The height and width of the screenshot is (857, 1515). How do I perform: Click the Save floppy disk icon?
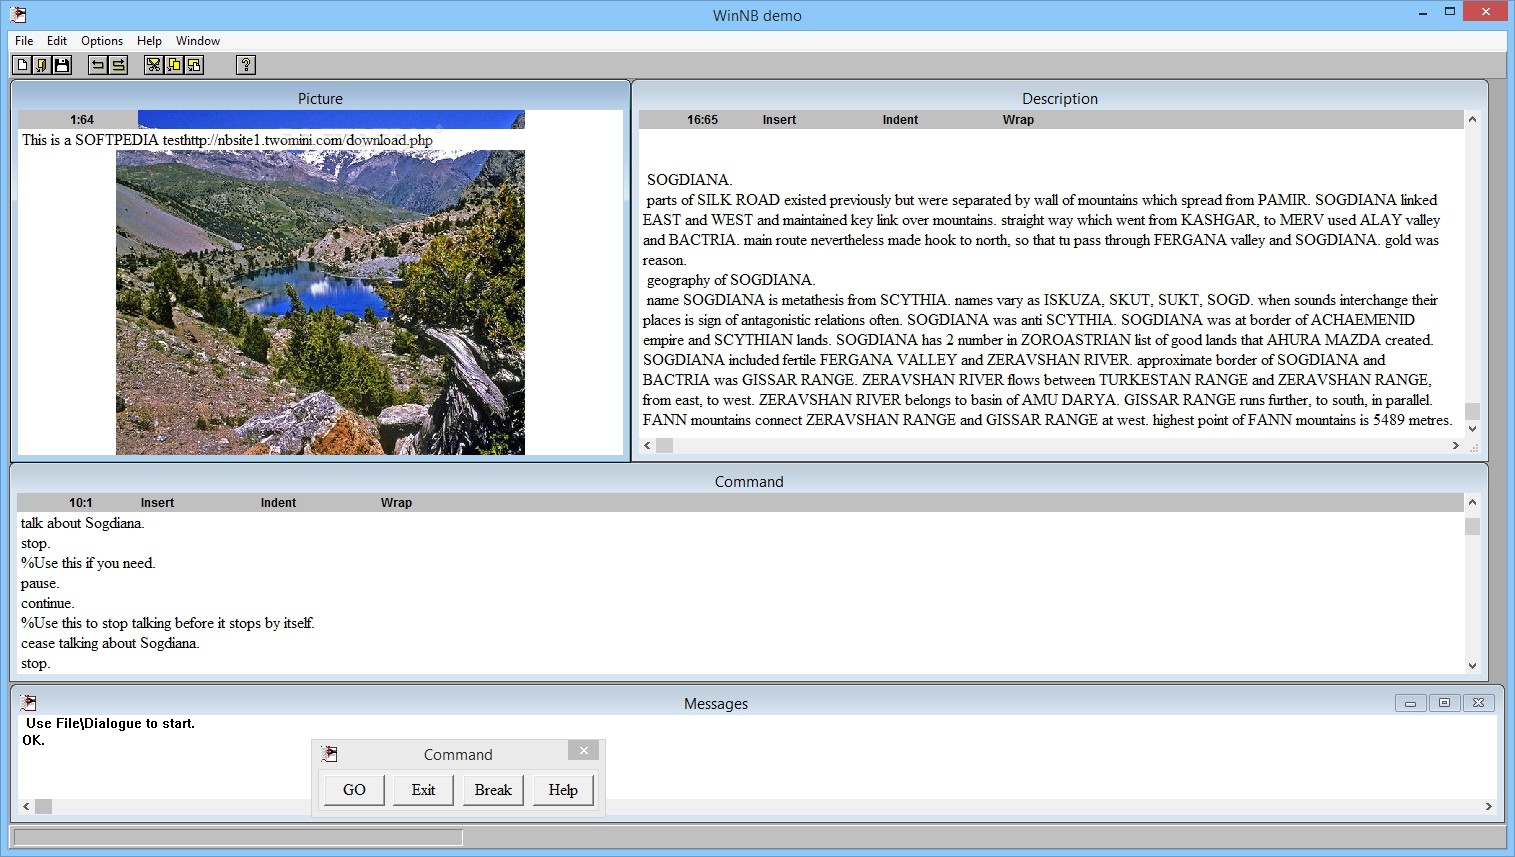point(61,65)
